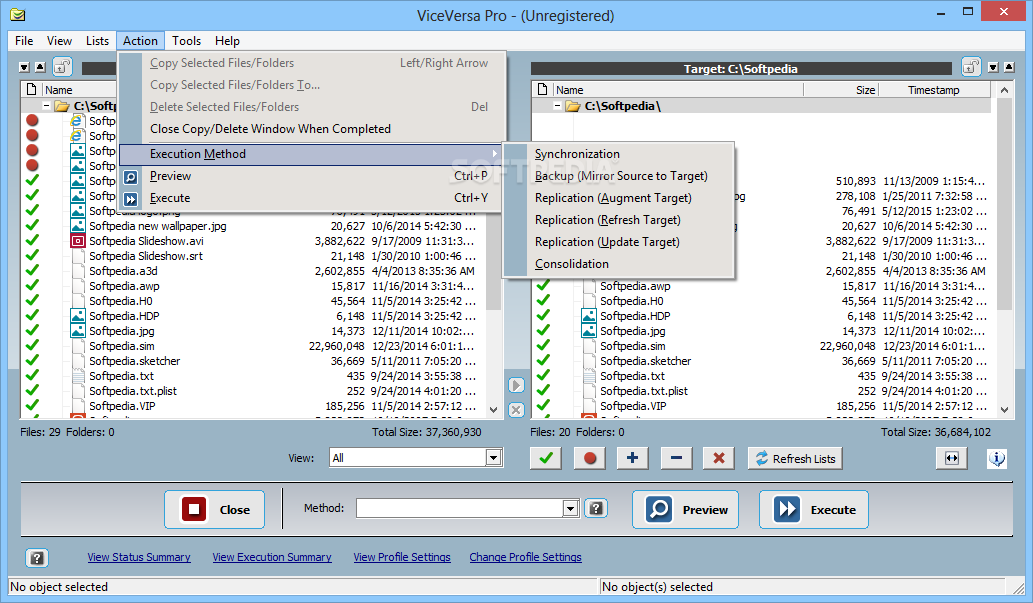The height and width of the screenshot is (603, 1033).
Task: Open the Help menu
Action: coord(227,41)
